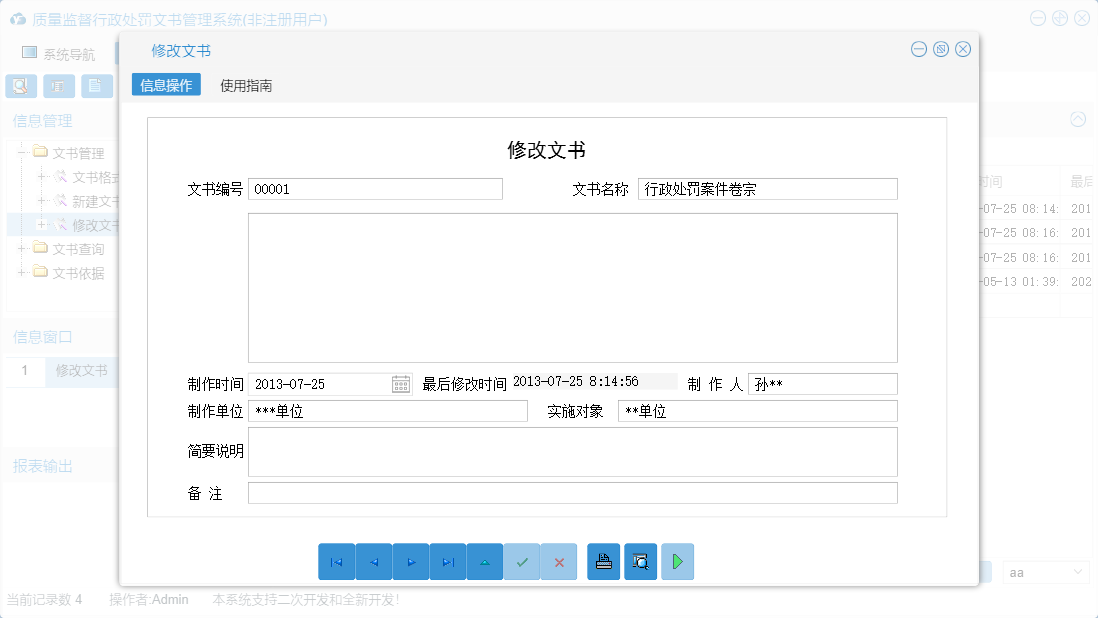Go to the previous record
1098x618 pixels.
click(x=374, y=561)
